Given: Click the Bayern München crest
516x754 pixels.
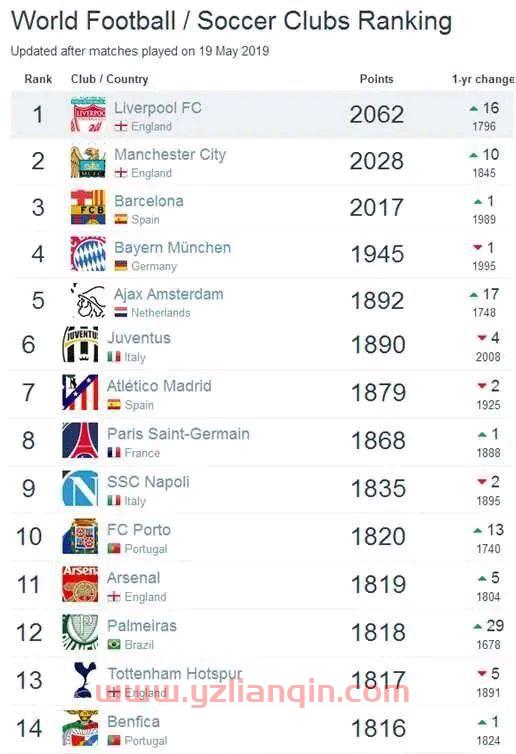Looking at the screenshot, I should pos(88,253).
